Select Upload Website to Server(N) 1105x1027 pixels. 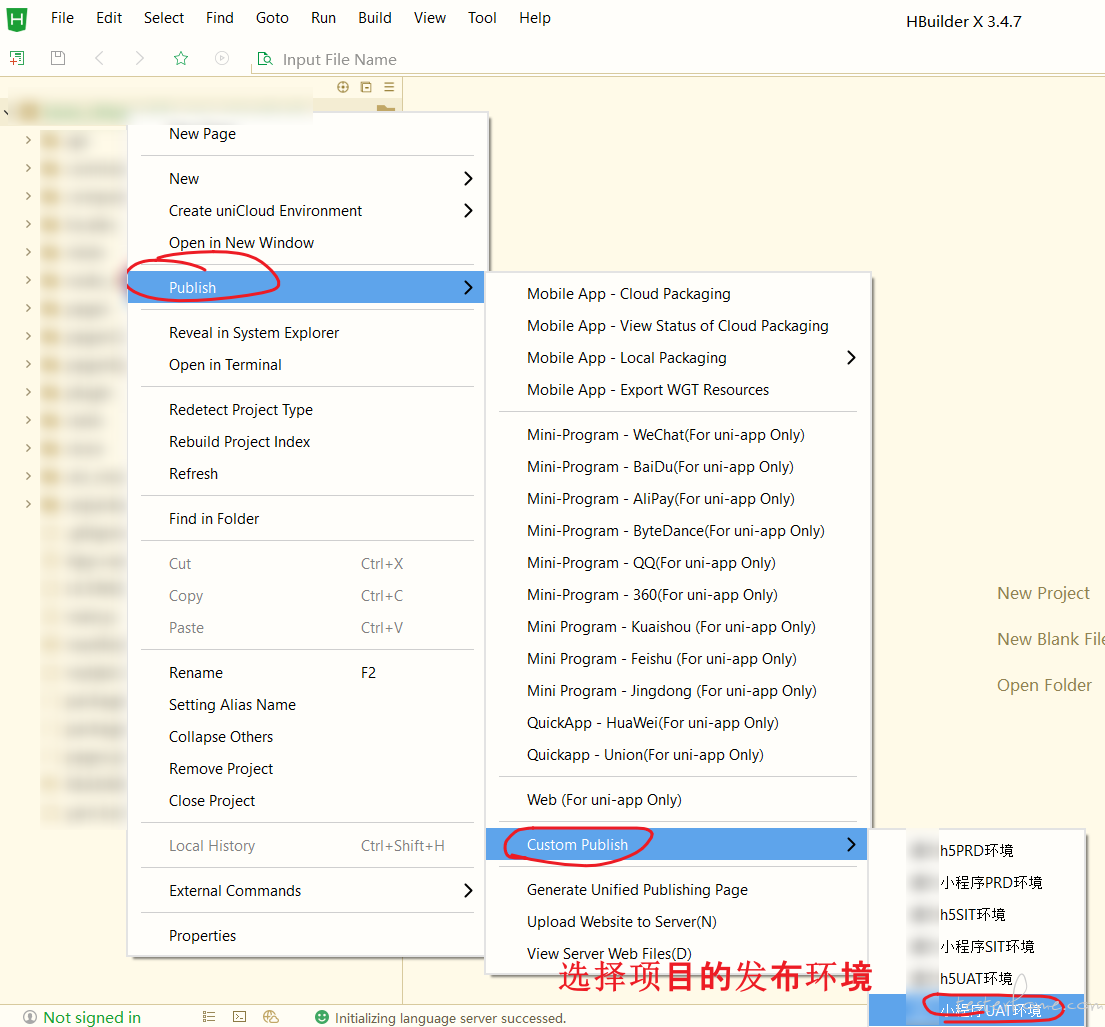[x=622, y=922]
